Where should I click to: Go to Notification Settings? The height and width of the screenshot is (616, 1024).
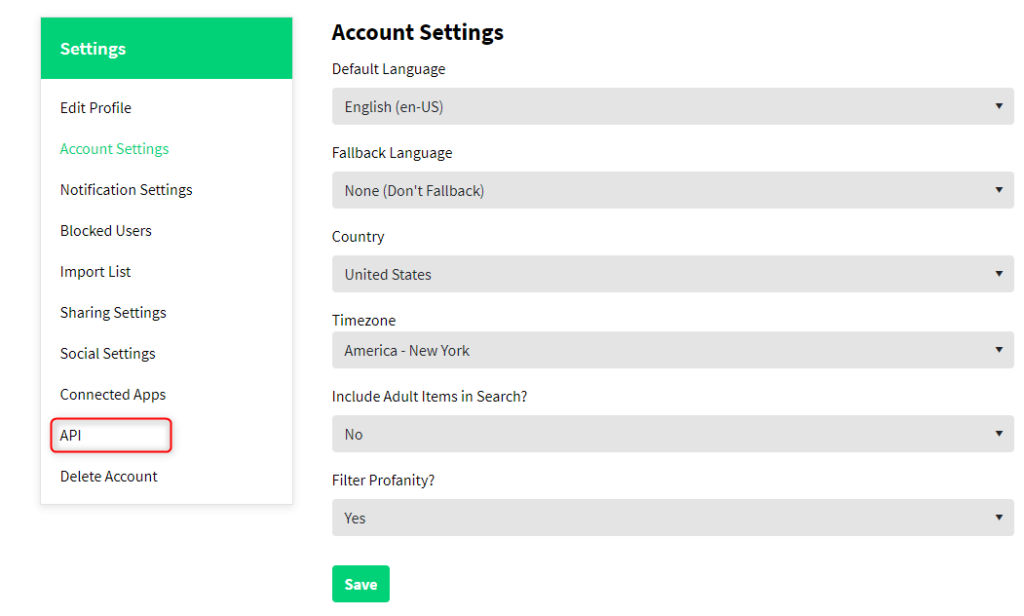(x=126, y=190)
